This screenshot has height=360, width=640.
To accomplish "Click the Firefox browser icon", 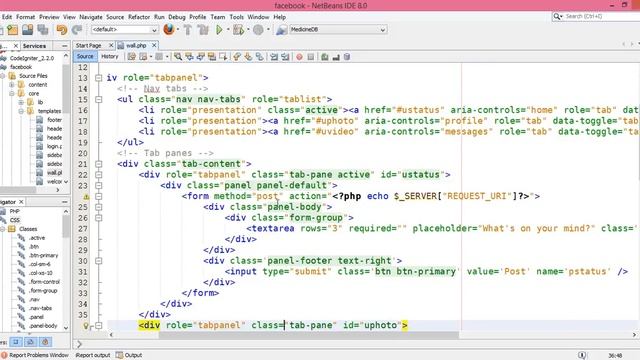I will pyautogui.click(x=169, y=29).
